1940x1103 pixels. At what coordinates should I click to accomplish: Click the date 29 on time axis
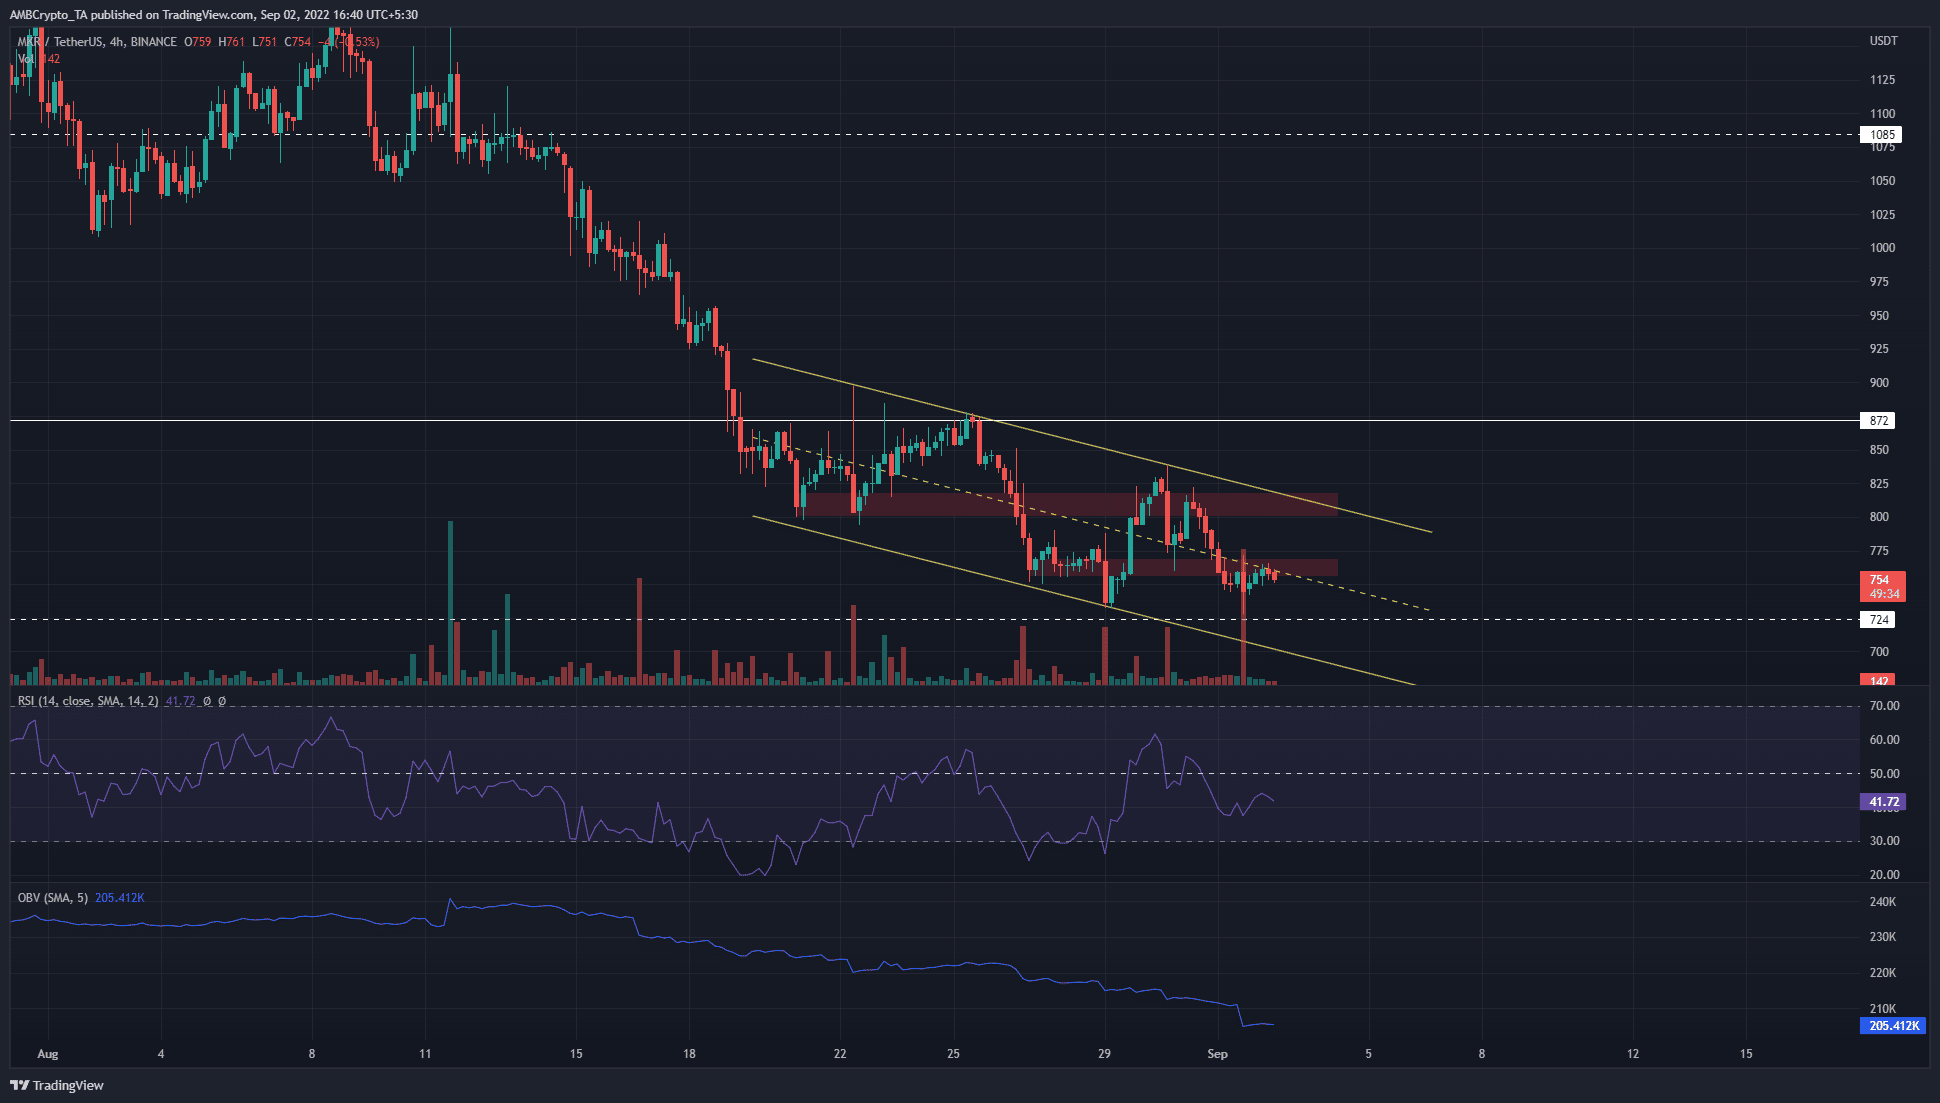click(x=1104, y=1054)
